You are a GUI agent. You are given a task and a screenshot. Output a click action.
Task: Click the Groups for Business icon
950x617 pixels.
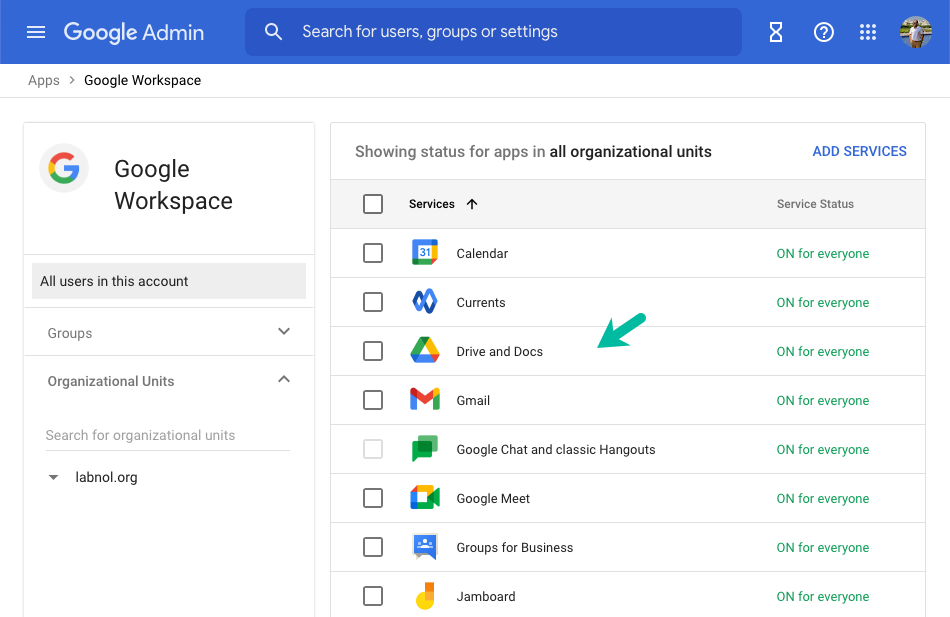pos(425,547)
